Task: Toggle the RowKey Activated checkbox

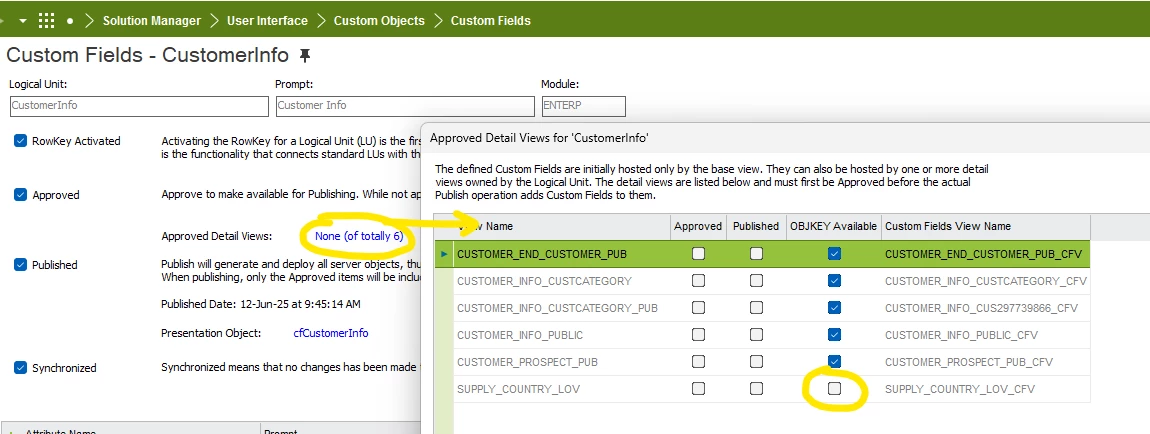Action: click(21, 141)
